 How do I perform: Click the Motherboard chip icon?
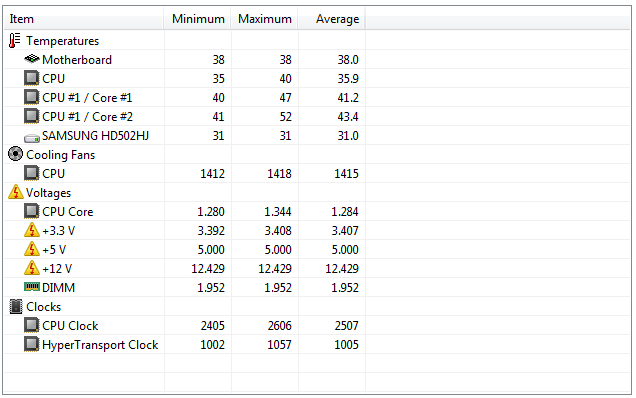(x=32, y=59)
